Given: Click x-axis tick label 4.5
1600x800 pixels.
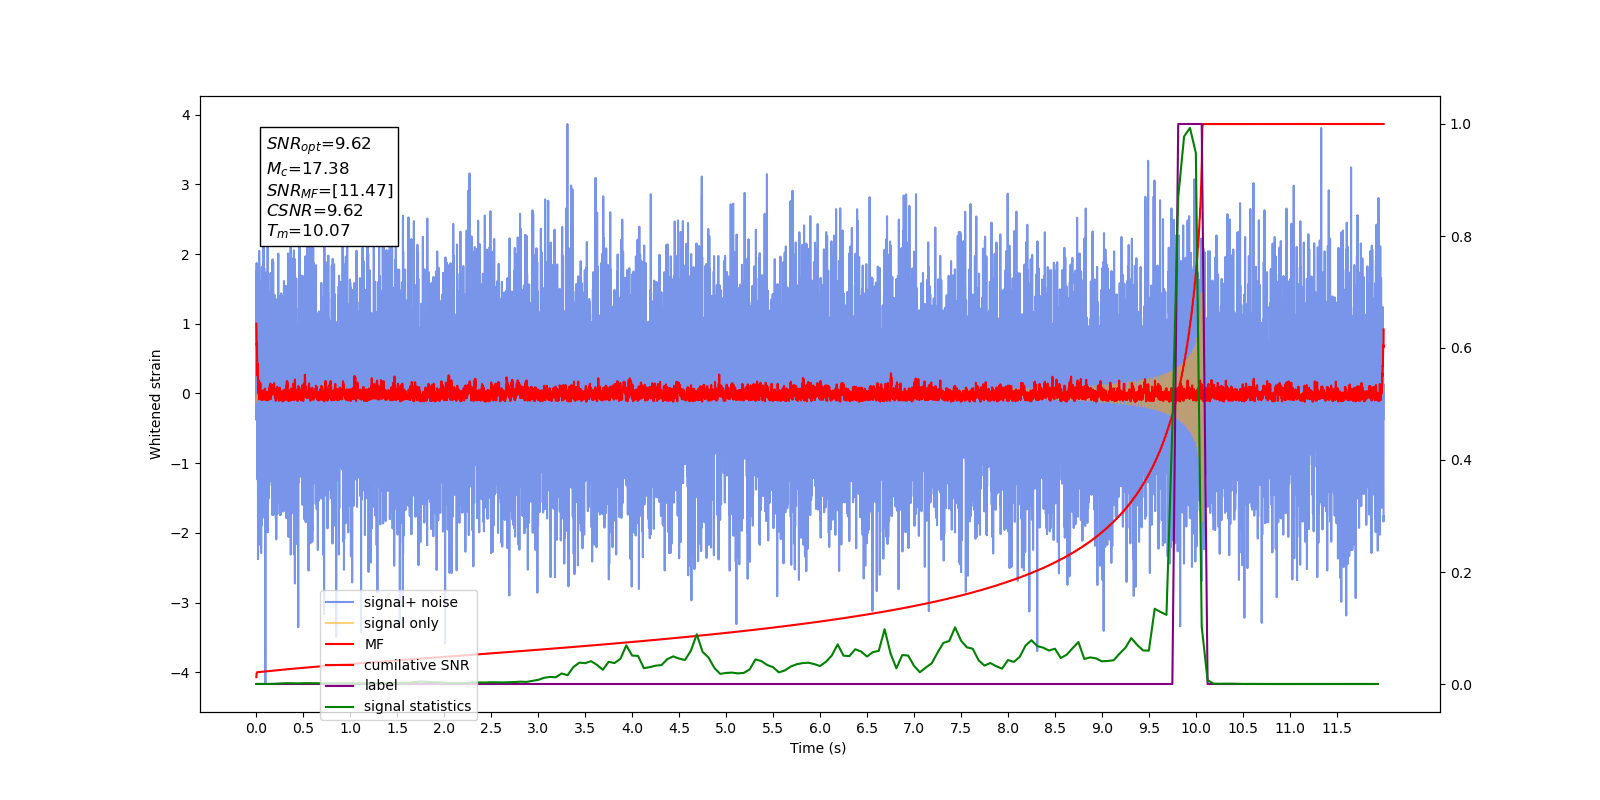Looking at the screenshot, I should (679, 728).
